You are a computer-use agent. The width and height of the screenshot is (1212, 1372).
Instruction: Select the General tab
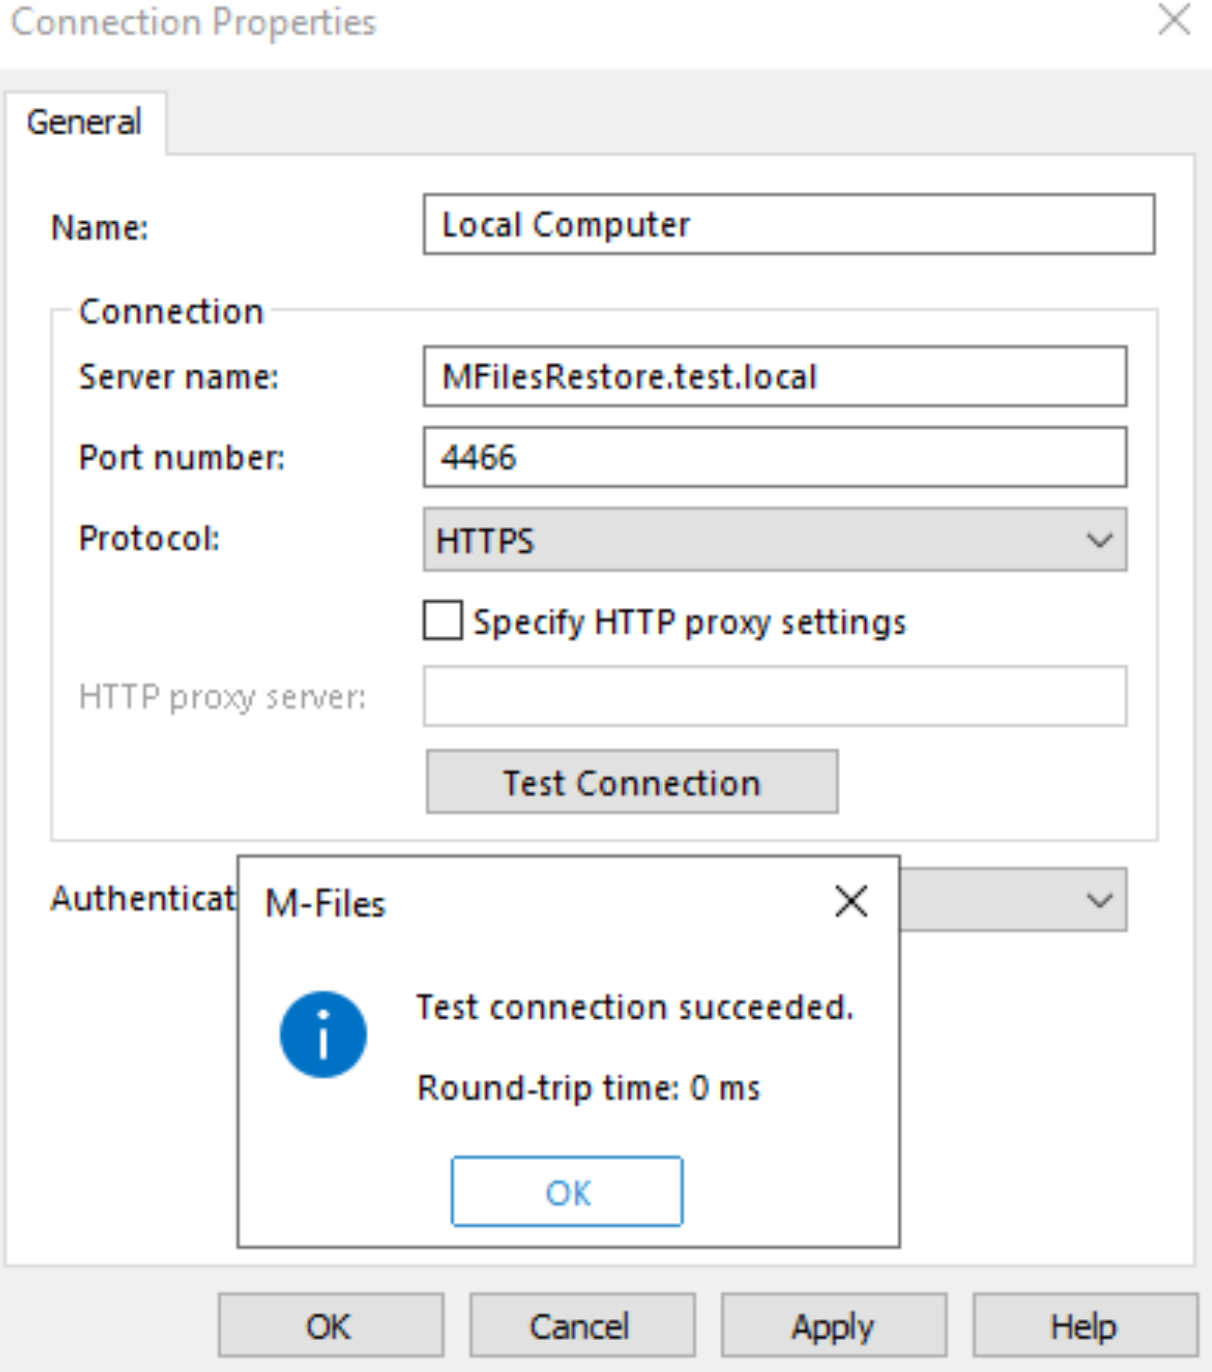[84, 122]
